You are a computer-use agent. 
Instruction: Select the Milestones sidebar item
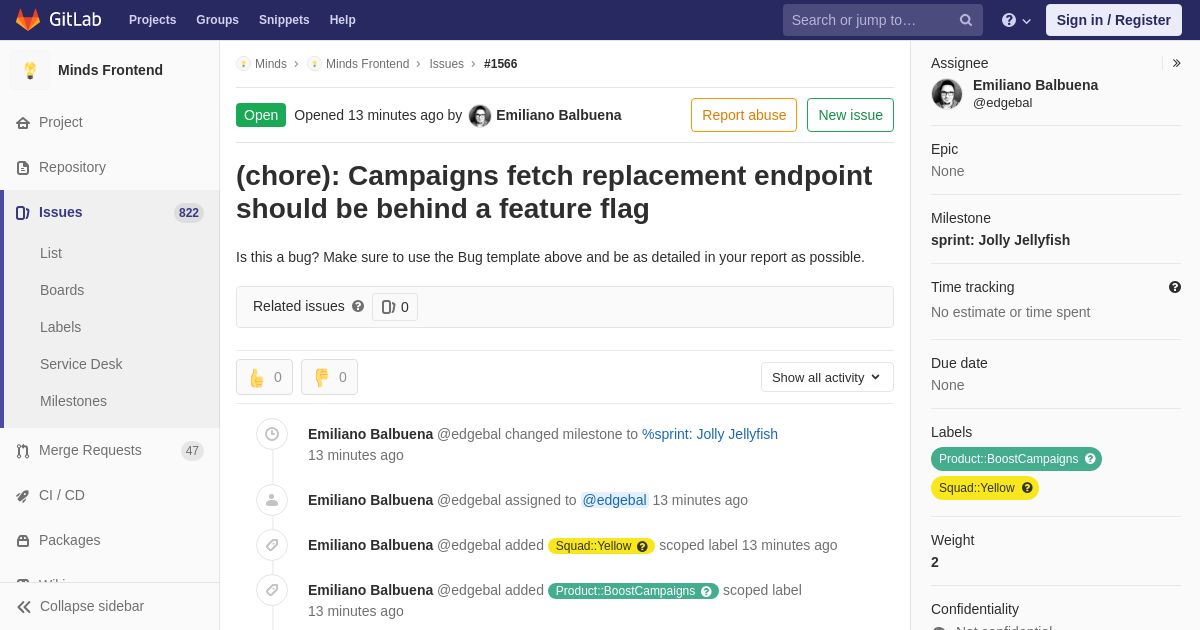click(73, 401)
